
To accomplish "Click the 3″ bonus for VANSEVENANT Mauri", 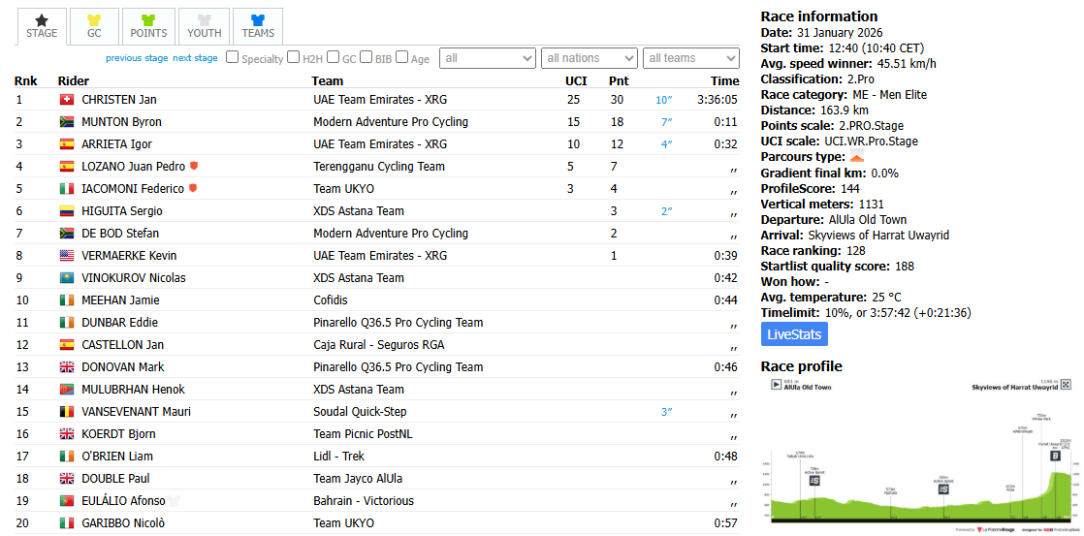I will [667, 412].
